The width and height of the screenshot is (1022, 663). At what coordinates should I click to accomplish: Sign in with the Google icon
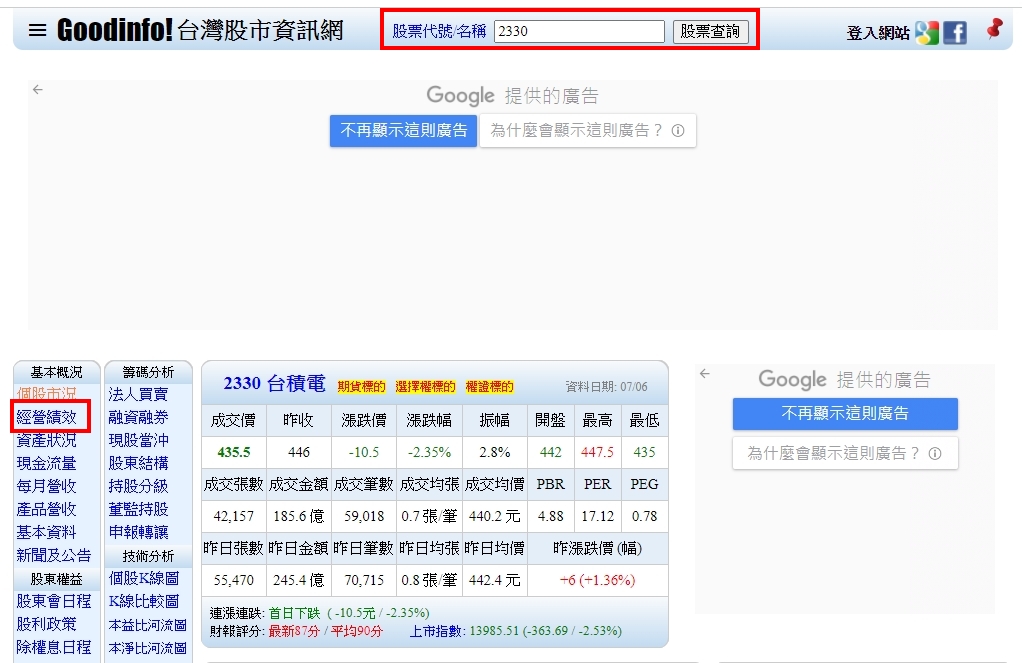point(927,32)
